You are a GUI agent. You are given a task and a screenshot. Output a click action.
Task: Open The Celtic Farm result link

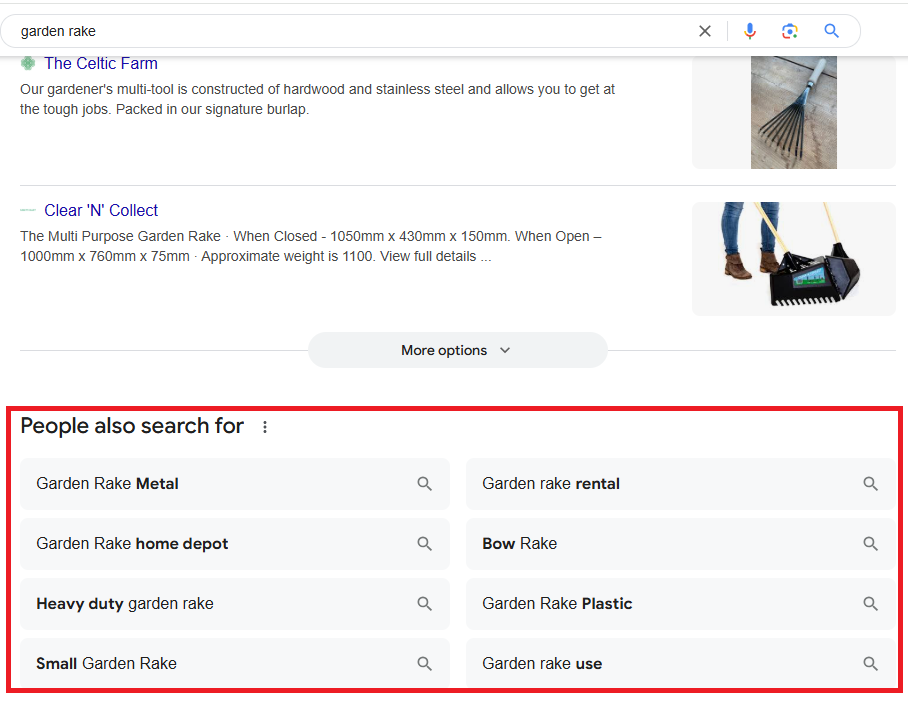coord(100,63)
